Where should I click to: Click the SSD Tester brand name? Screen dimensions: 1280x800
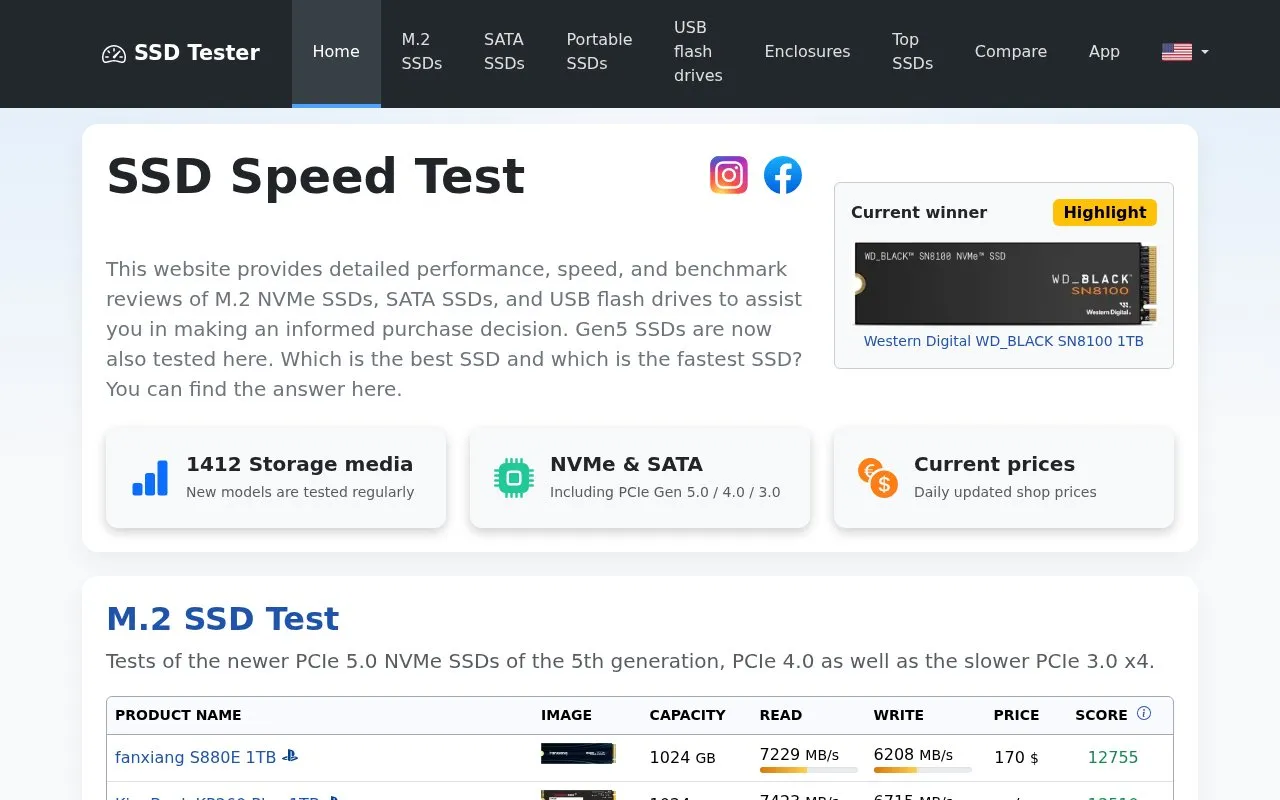point(197,53)
